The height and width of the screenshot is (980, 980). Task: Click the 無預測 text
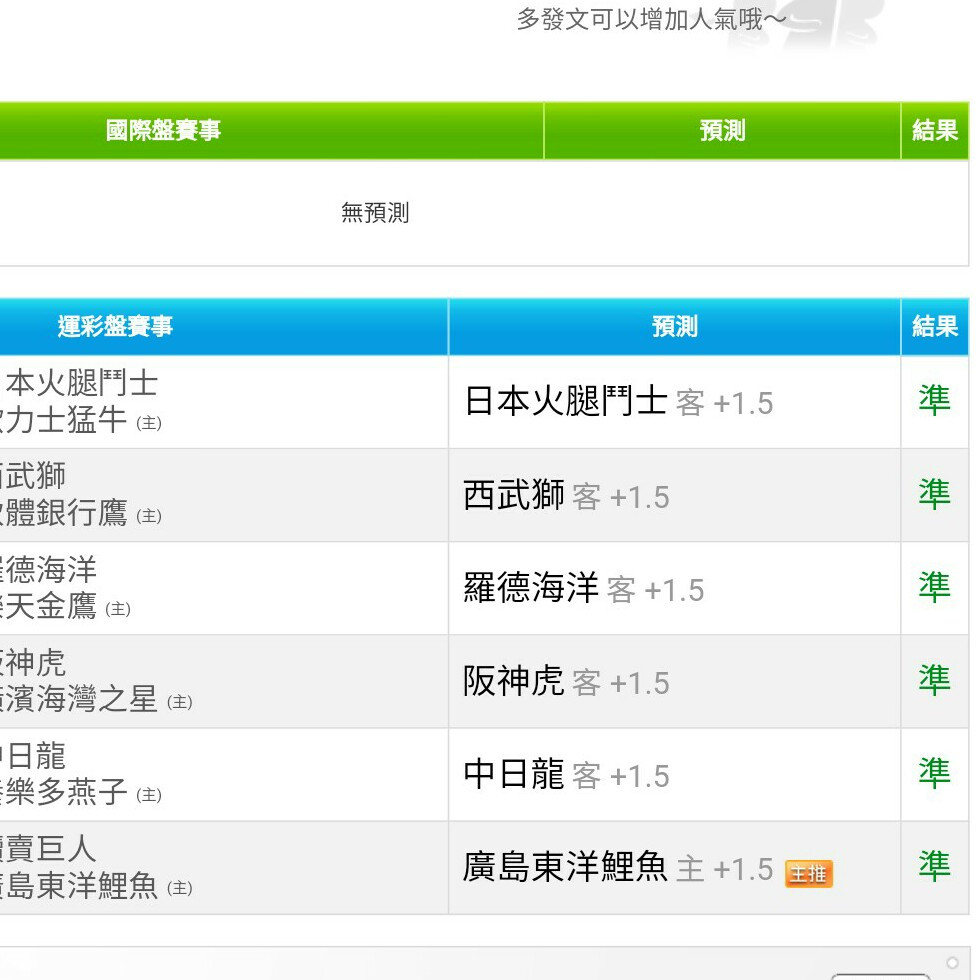point(375,212)
